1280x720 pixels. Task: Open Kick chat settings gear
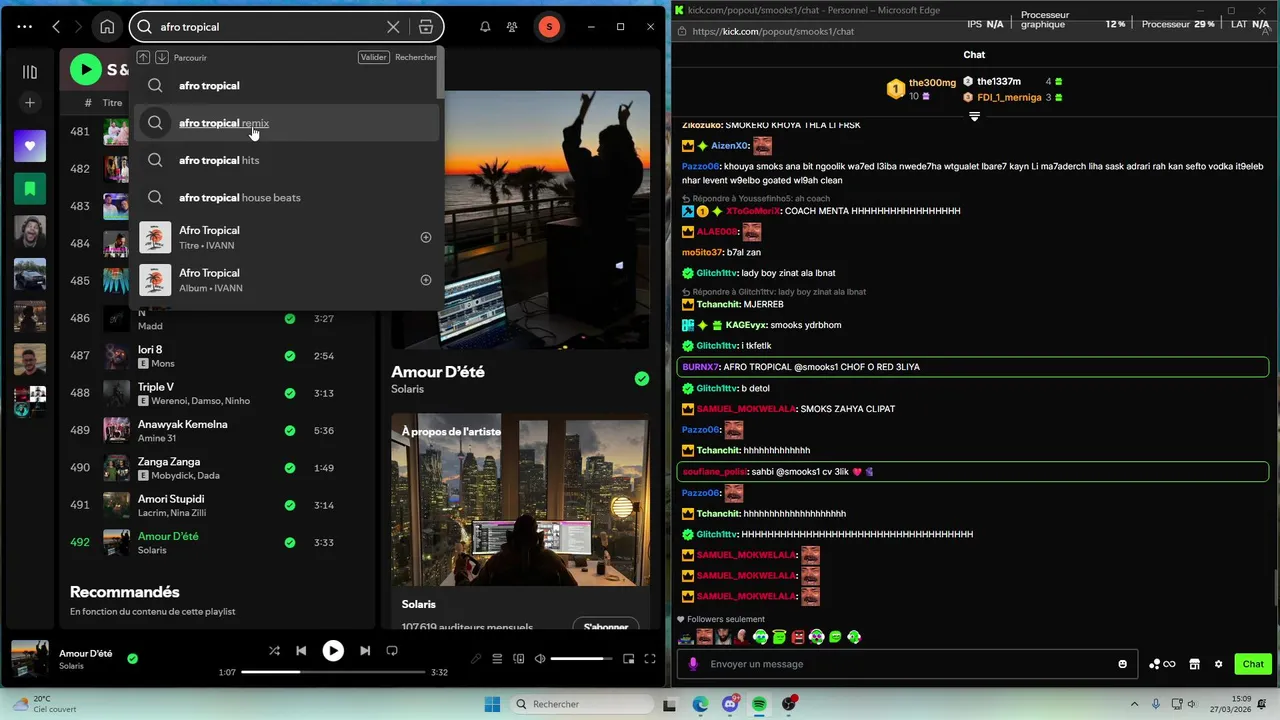[1218, 664]
